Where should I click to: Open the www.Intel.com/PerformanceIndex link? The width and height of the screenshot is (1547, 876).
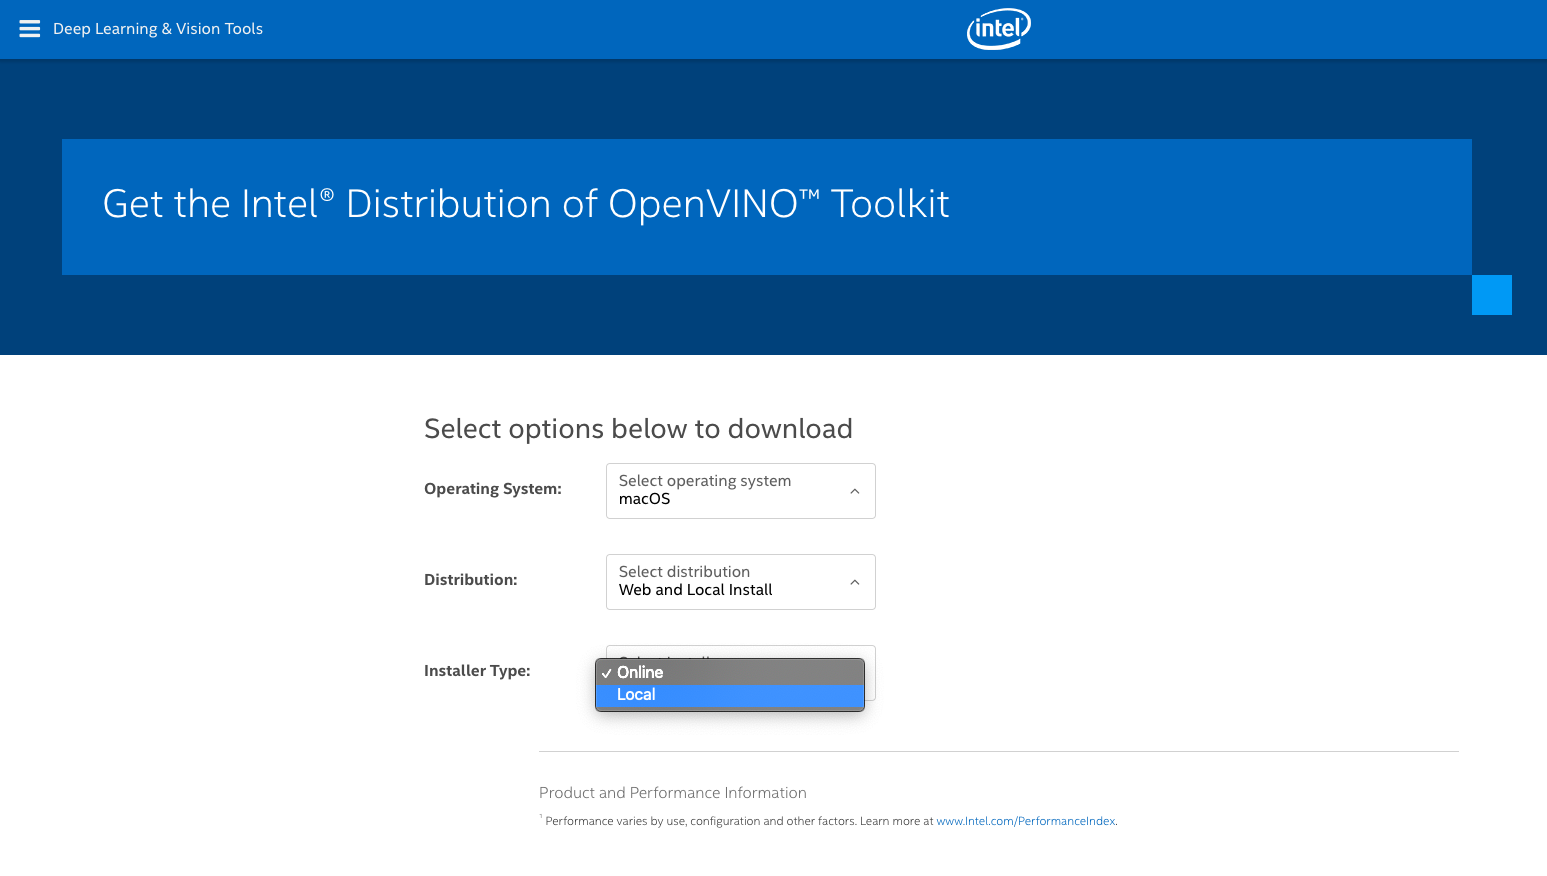coord(1024,820)
